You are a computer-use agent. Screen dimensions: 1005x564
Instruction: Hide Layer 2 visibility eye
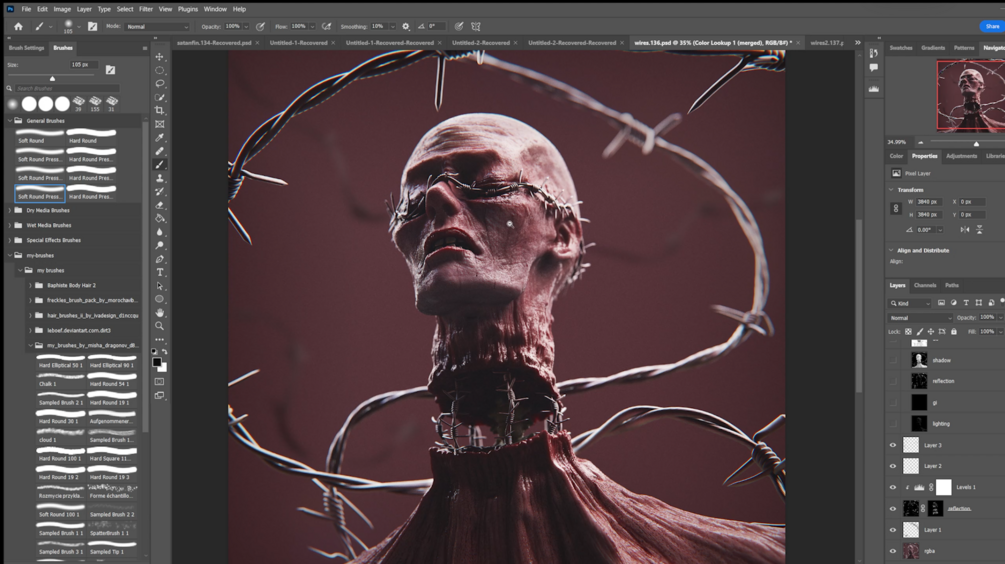click(x=893, y=466)
